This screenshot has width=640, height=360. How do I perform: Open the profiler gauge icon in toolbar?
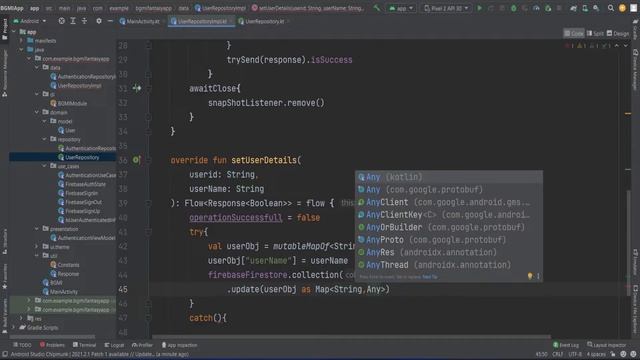(x=536, y=8)
